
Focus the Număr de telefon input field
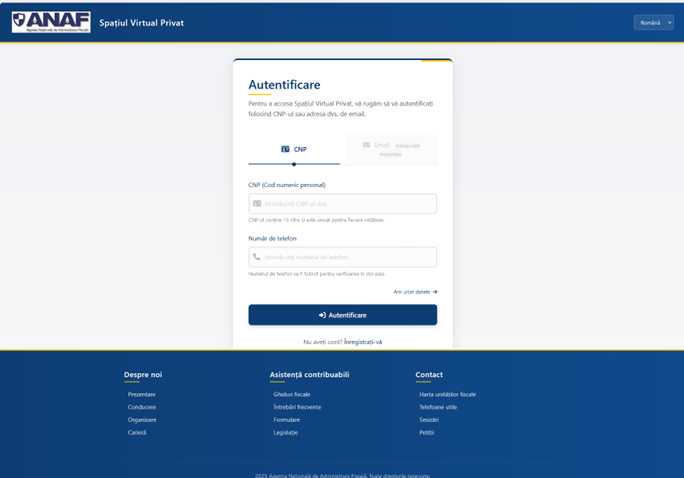347,257
